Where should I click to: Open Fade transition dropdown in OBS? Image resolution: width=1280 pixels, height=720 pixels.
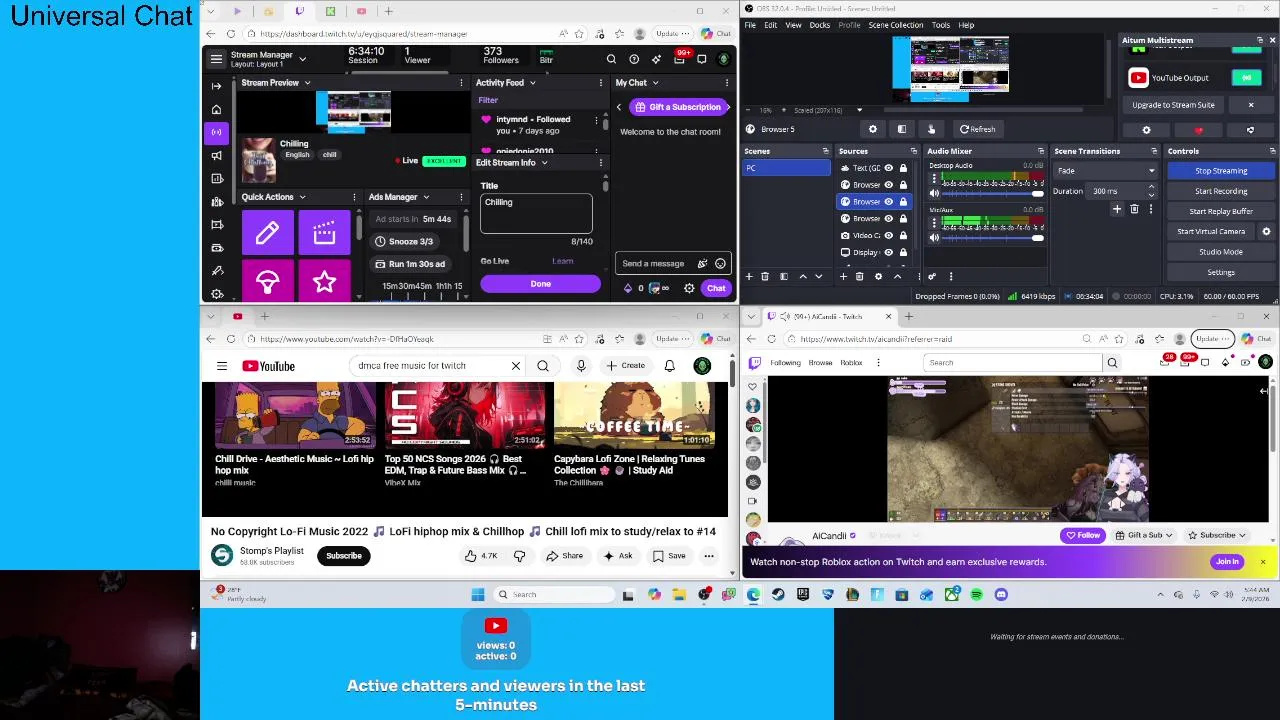[x=1105, y=171]
